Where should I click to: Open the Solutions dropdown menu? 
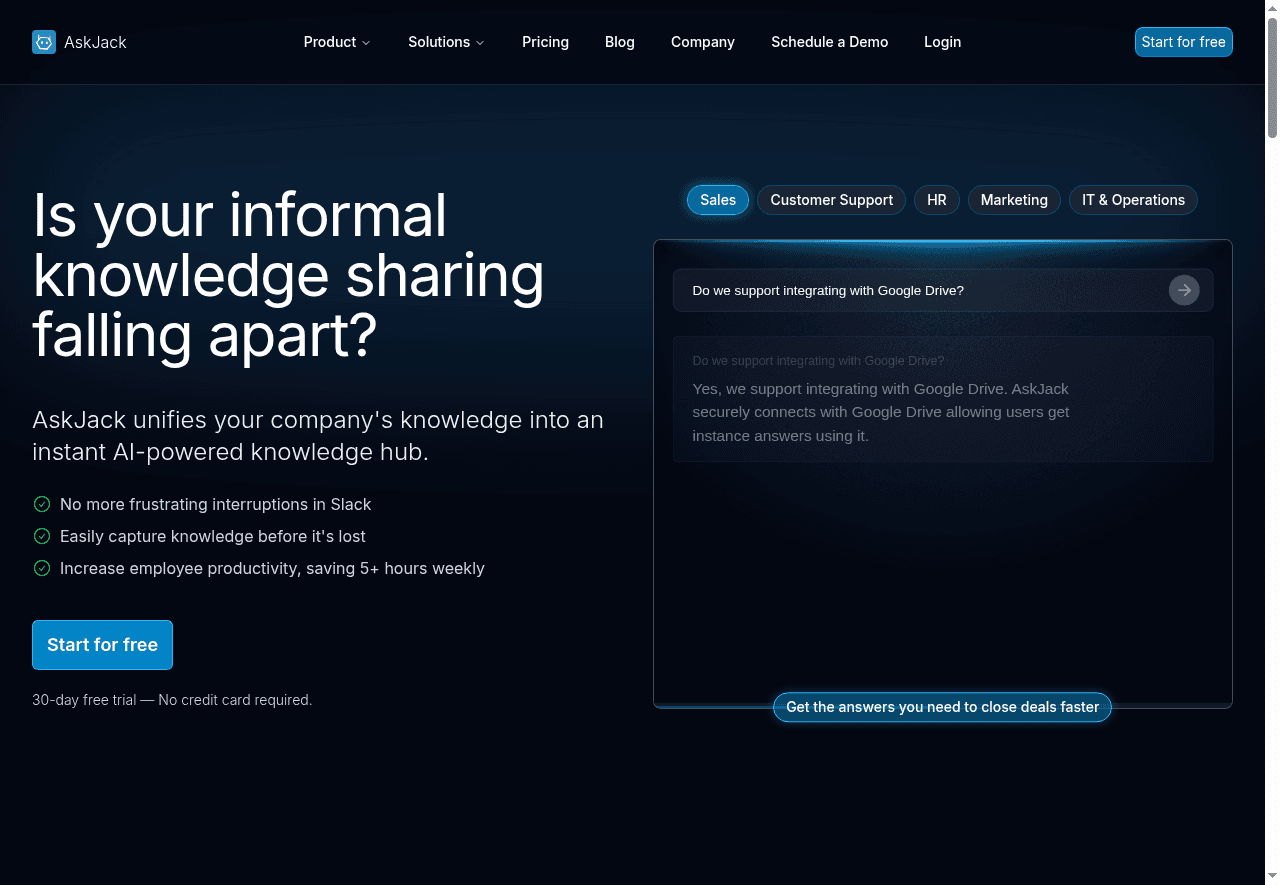point(446,42)
